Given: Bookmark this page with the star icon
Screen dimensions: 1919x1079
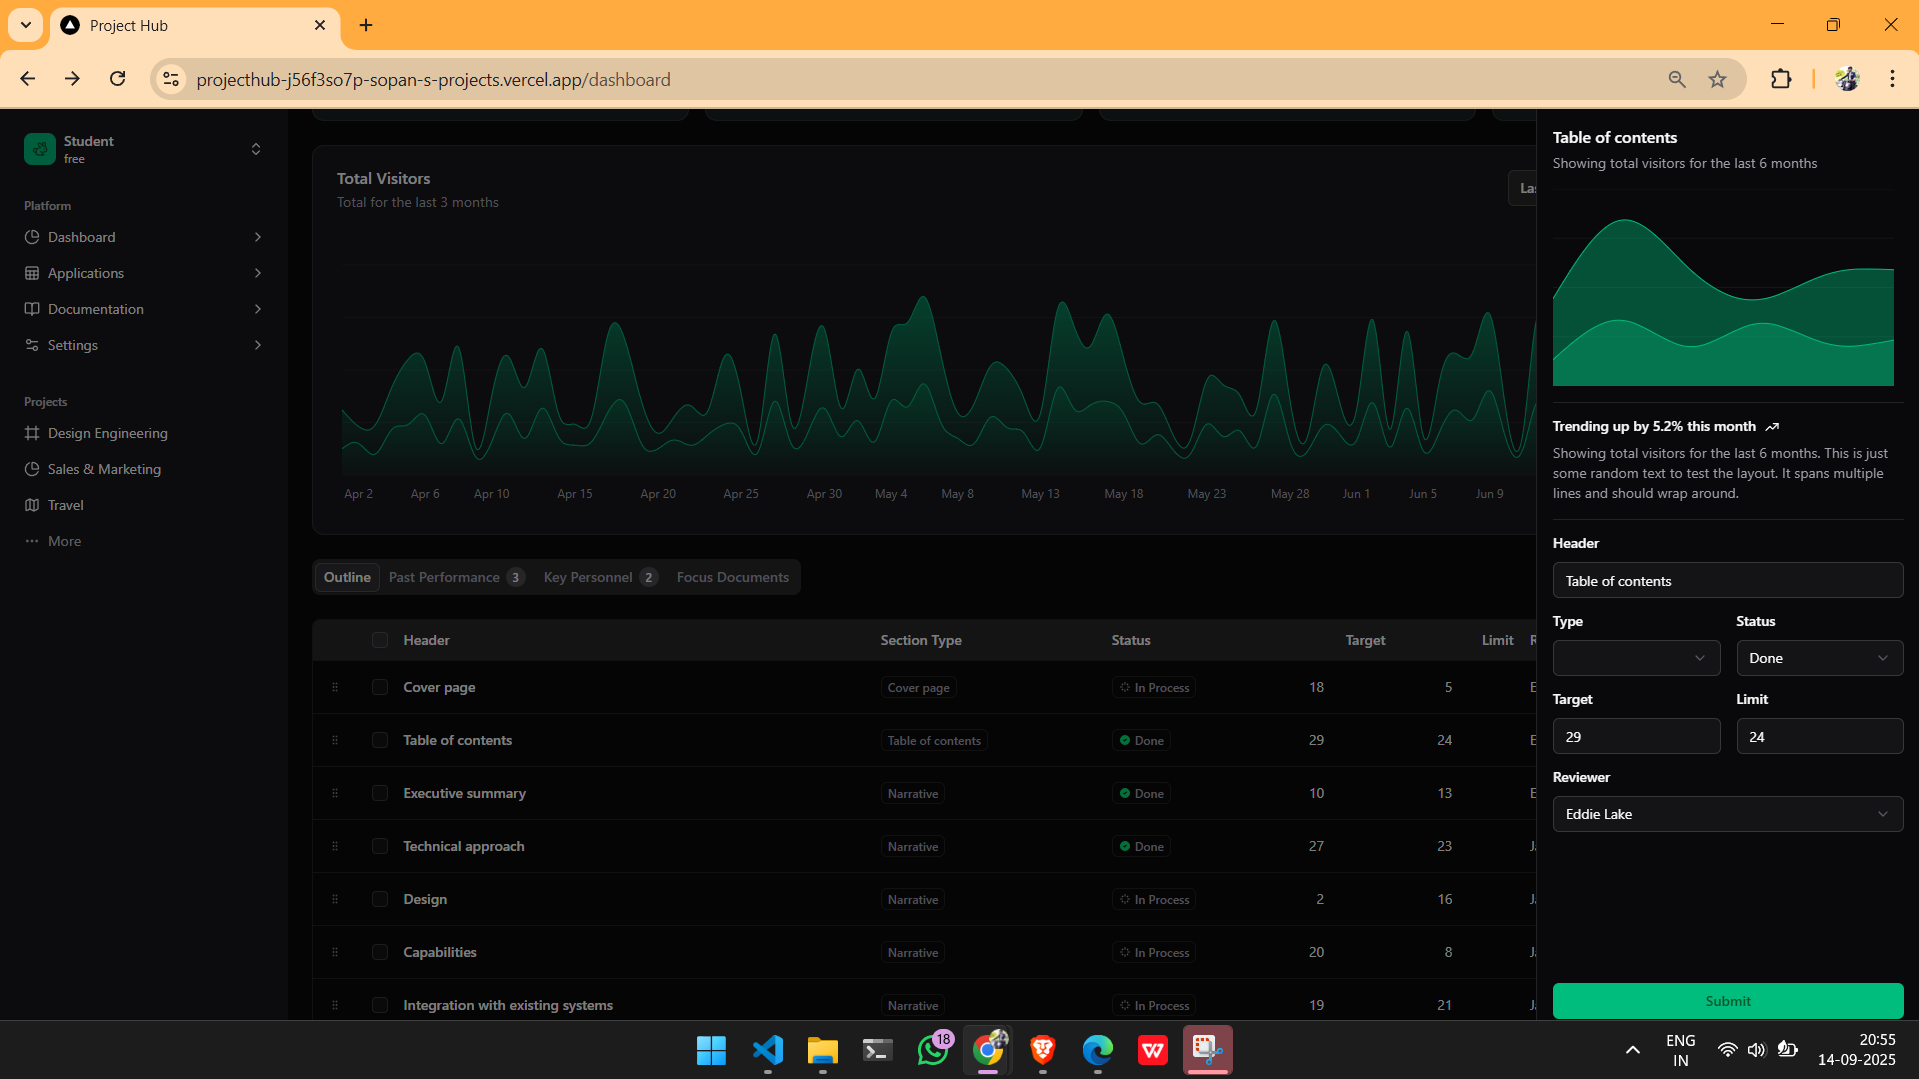Looking at the screenshot, I should pos(1717,79).
